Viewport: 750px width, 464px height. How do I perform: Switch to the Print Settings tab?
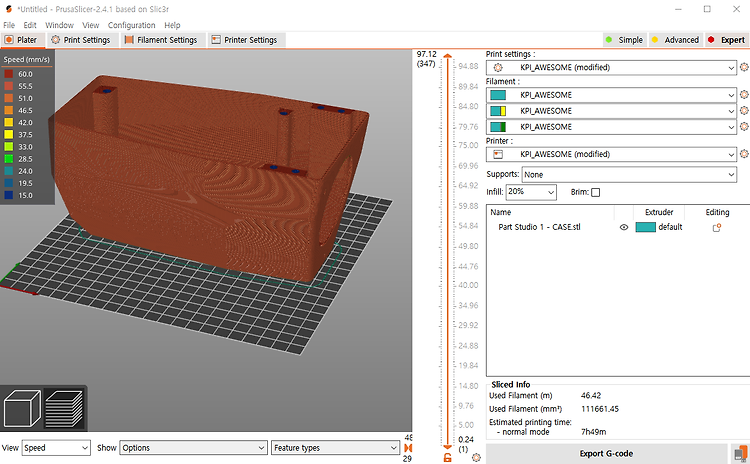(x=81, y=40)
